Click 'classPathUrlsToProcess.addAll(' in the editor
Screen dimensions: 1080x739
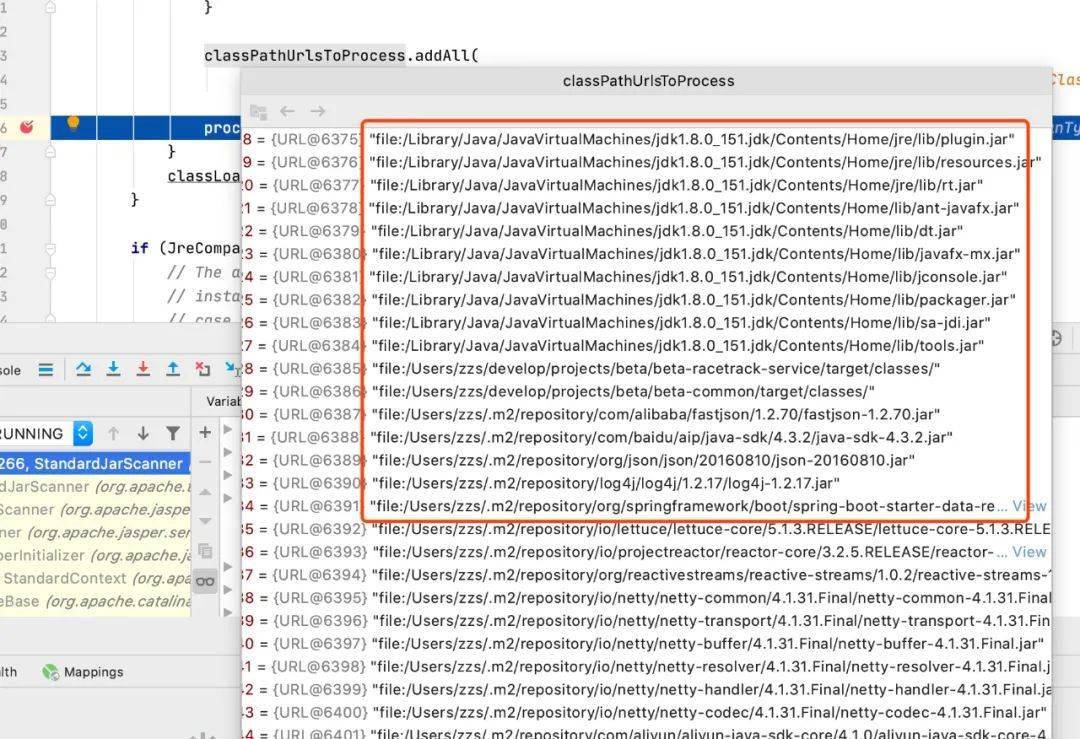coord(341,55)
